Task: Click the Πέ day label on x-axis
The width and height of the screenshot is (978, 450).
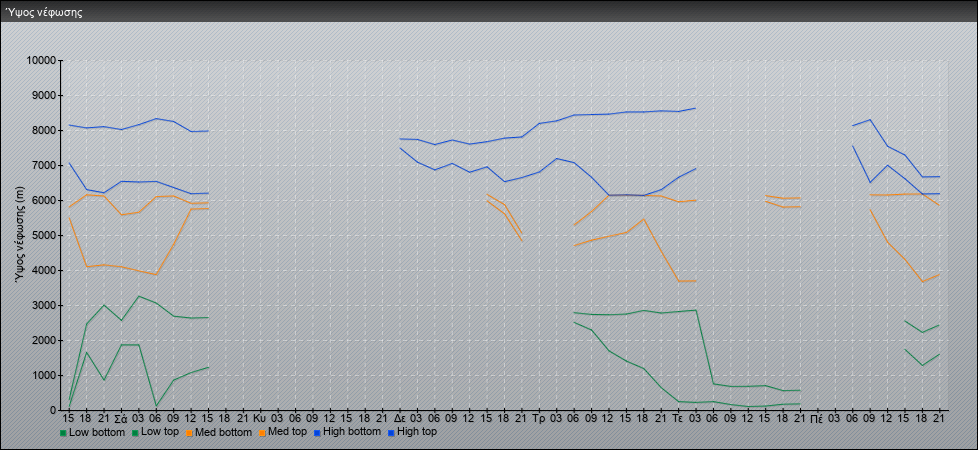Action: tap(817, 418)
